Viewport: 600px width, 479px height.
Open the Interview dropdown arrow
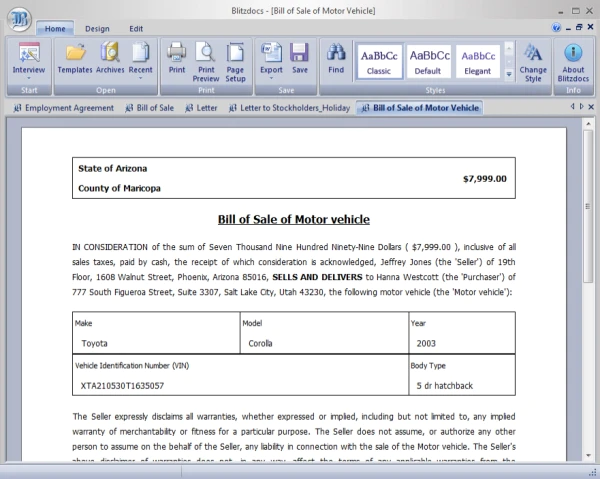[29, 78]
